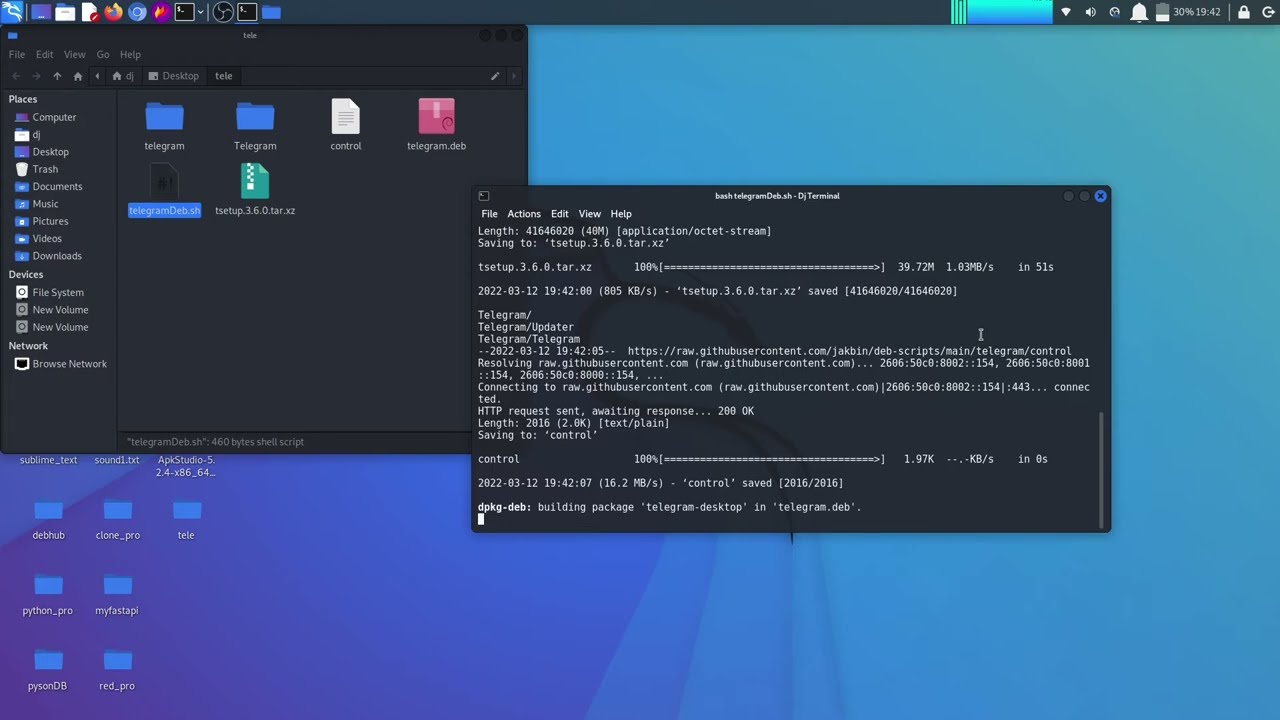Launch Firefox from the top panel
The width and height of the screenshot is (1280, 720).
(113, 12)
